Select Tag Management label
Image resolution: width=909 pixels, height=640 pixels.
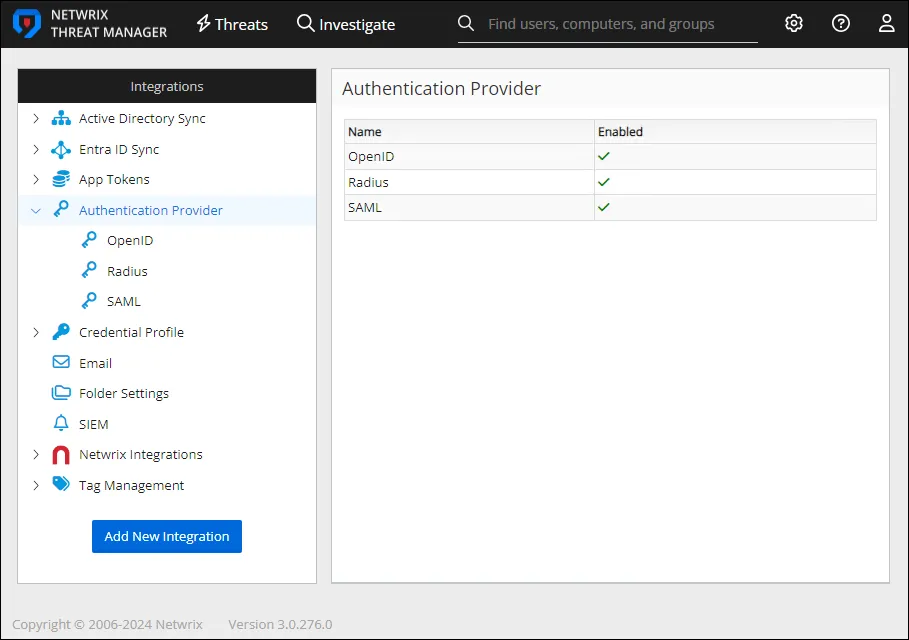[x=132, y=485]
